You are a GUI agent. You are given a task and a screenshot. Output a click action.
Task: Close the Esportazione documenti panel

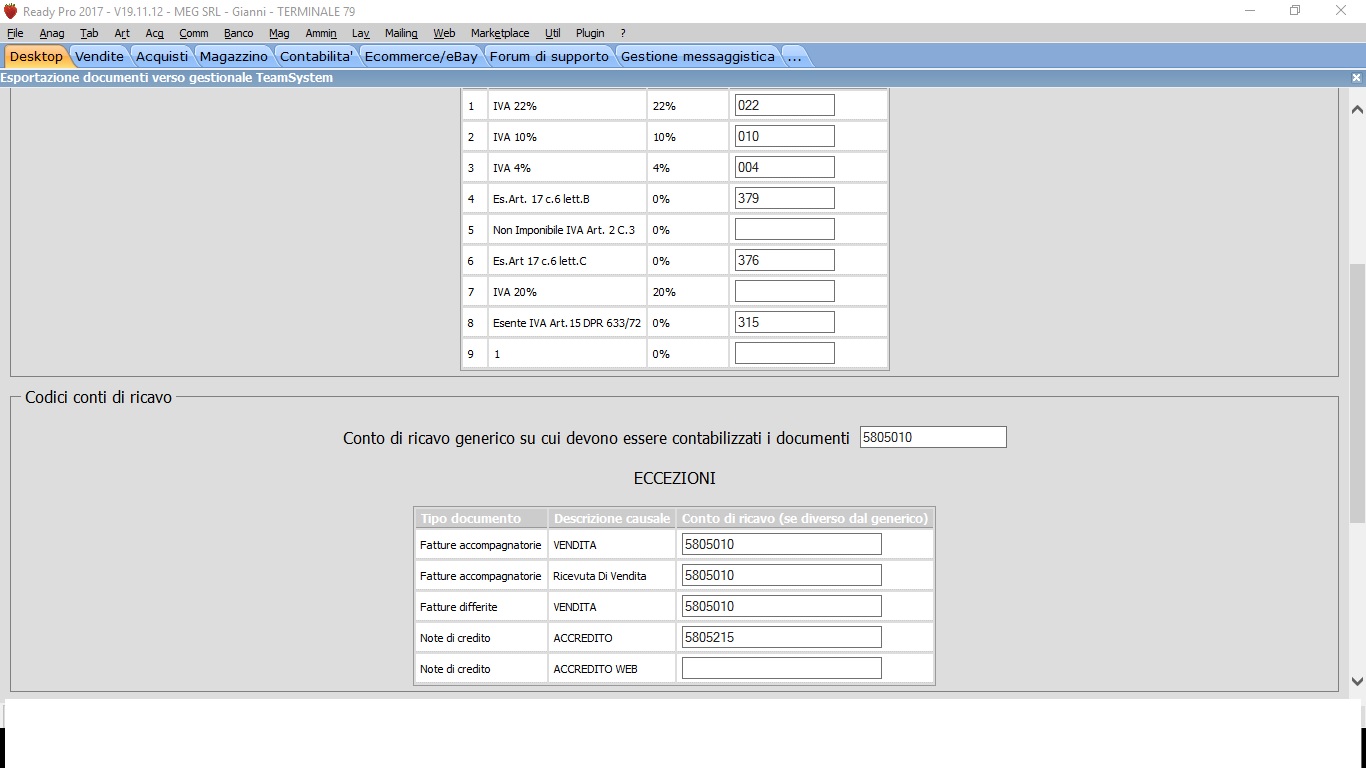(x=1357, y=77)
